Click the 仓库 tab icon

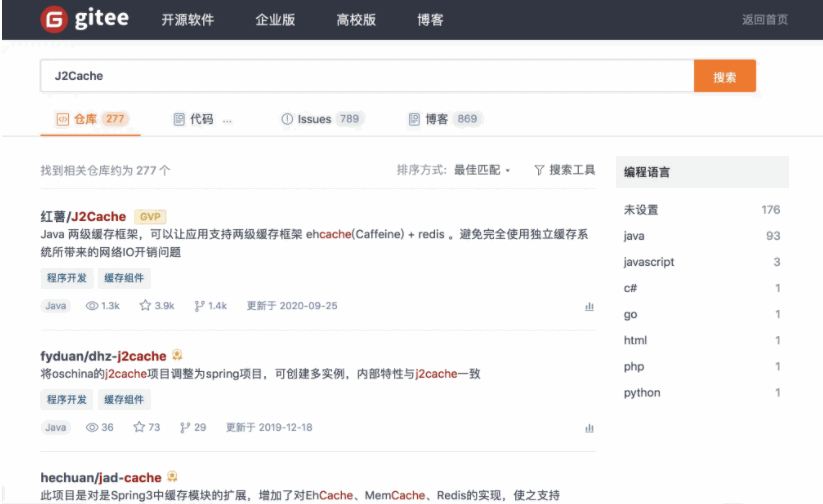click(62, 119)
